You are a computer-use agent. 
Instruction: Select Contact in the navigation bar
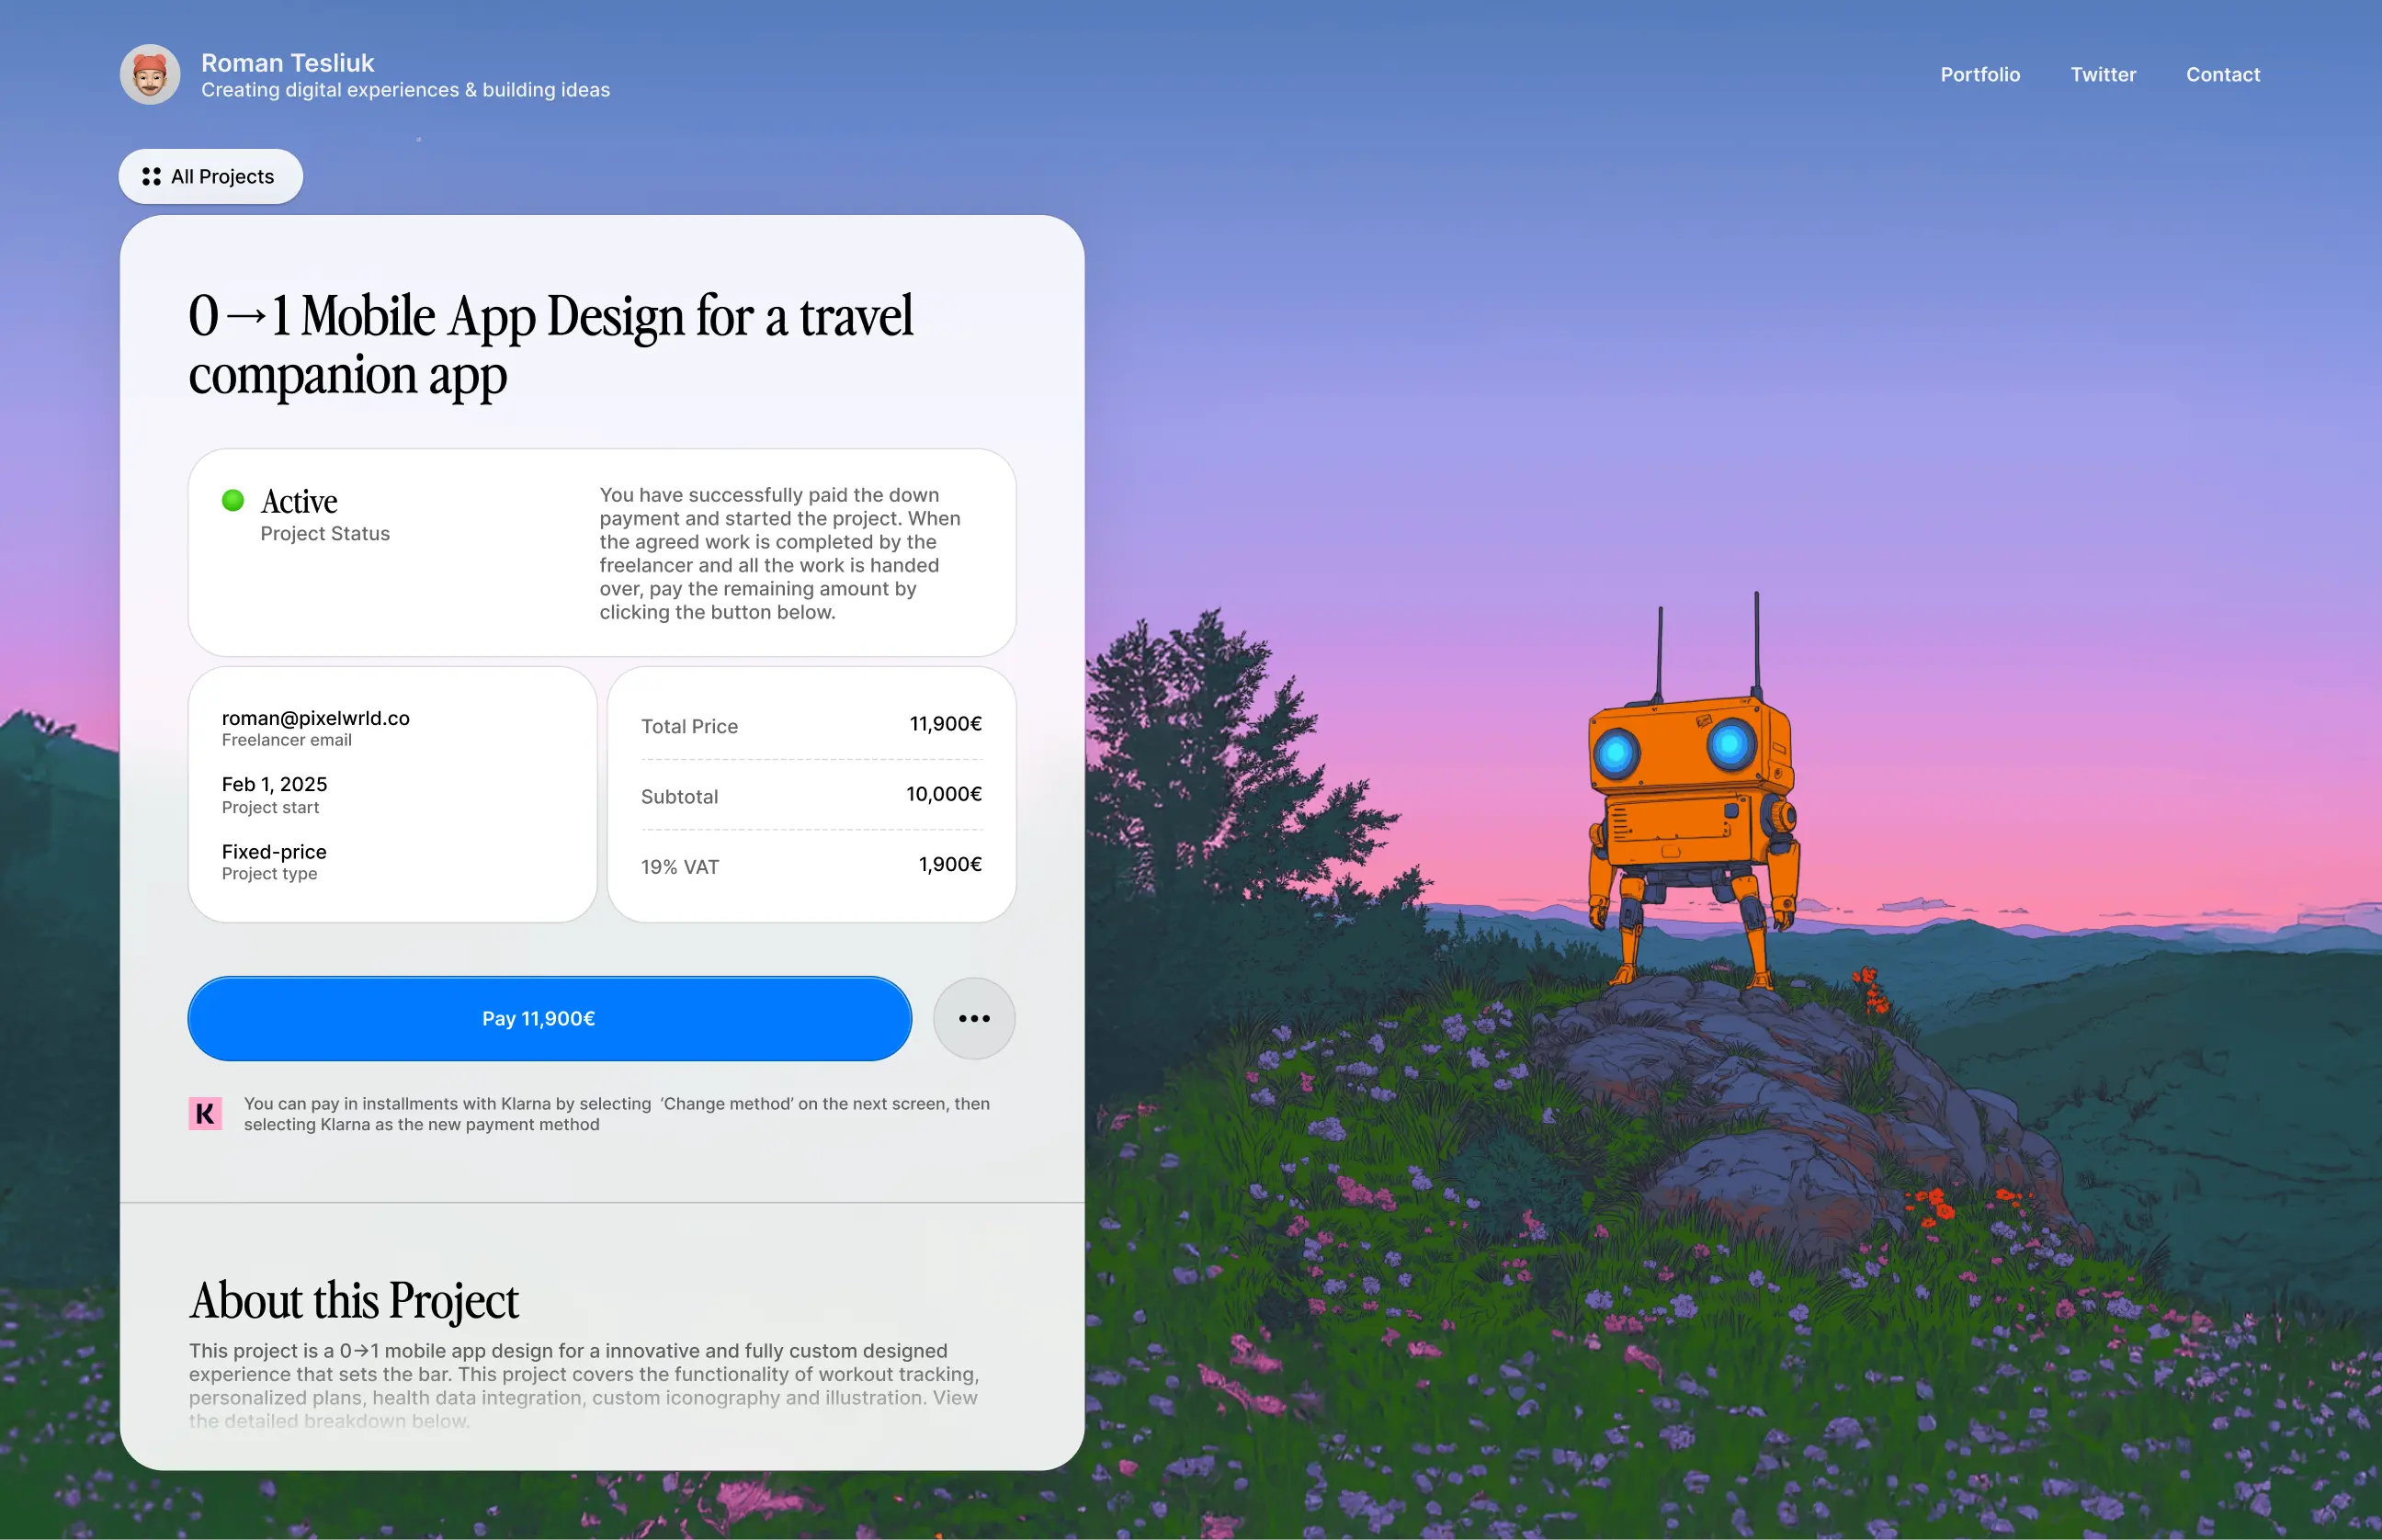pos(2222,74)
